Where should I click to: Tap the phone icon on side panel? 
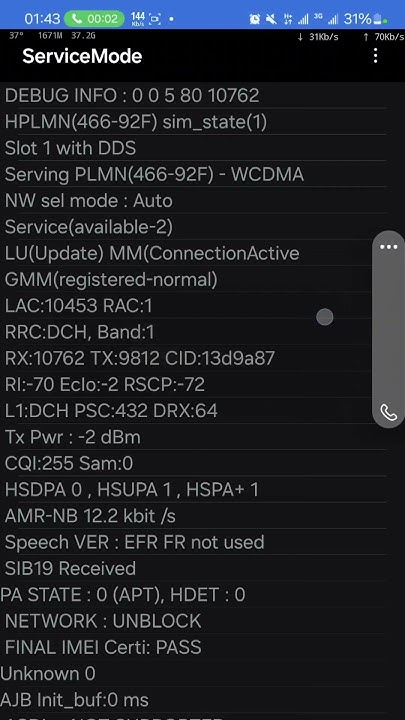pos(388,412)
